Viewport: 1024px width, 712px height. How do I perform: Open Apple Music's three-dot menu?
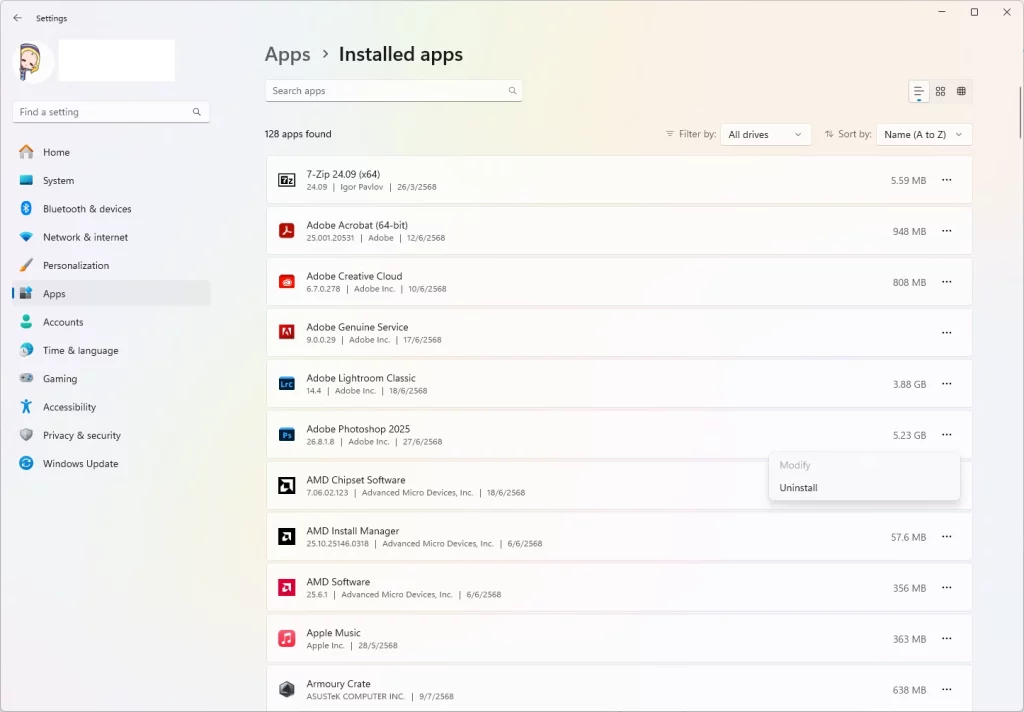[x=946, y=638]
